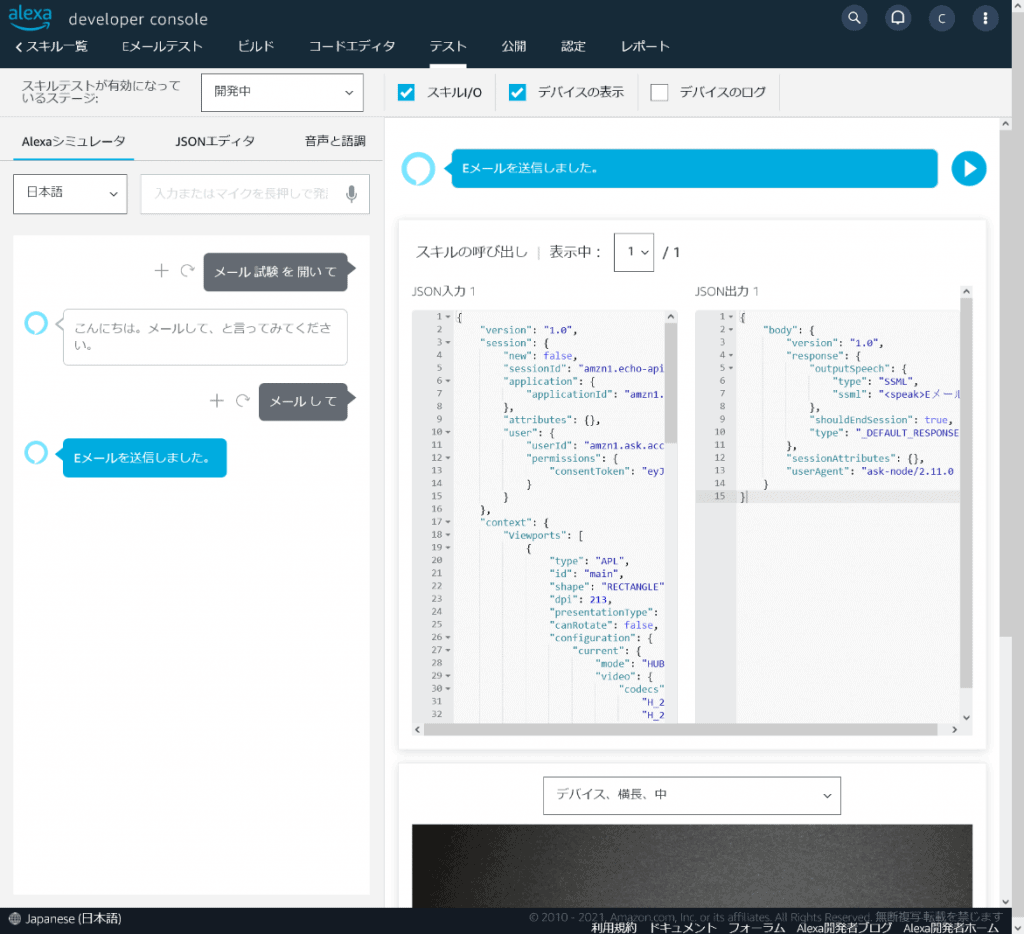Go back to スキル一覧
The image size is (1024, 934).
tap(51, 46)
